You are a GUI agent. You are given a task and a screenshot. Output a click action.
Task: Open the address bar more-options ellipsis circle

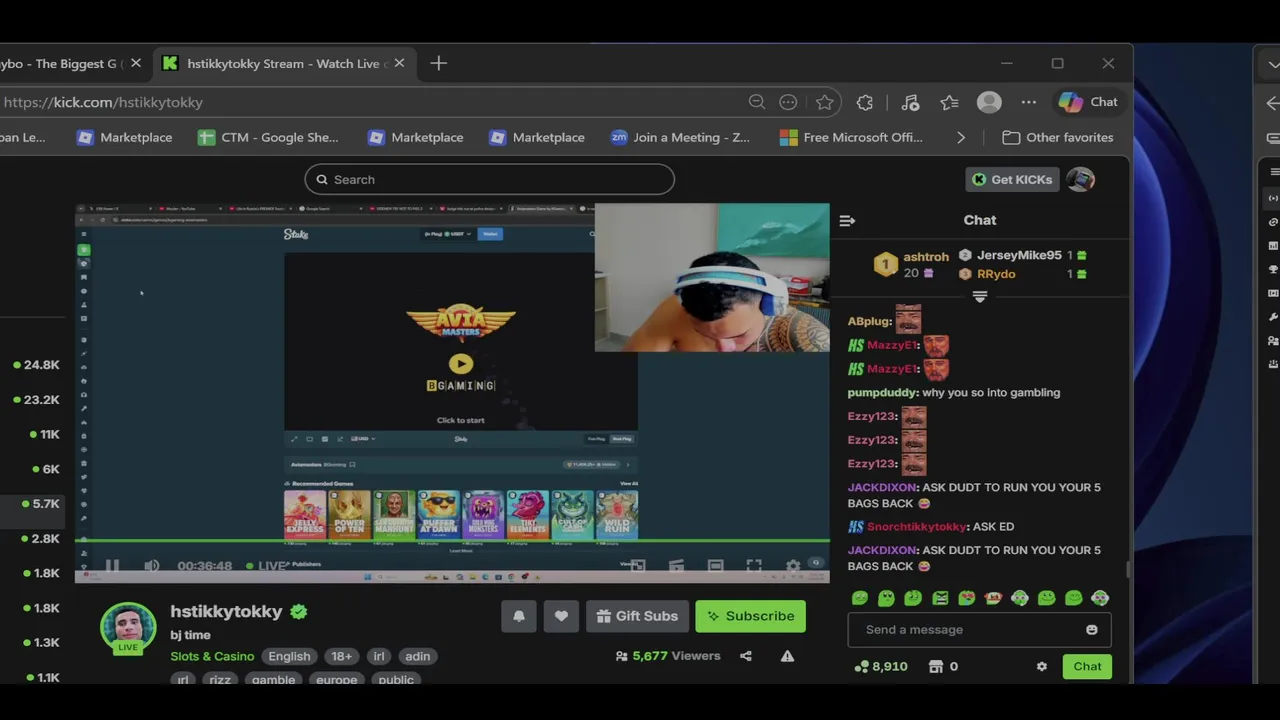pyautogui.click(x=788, y=102)
